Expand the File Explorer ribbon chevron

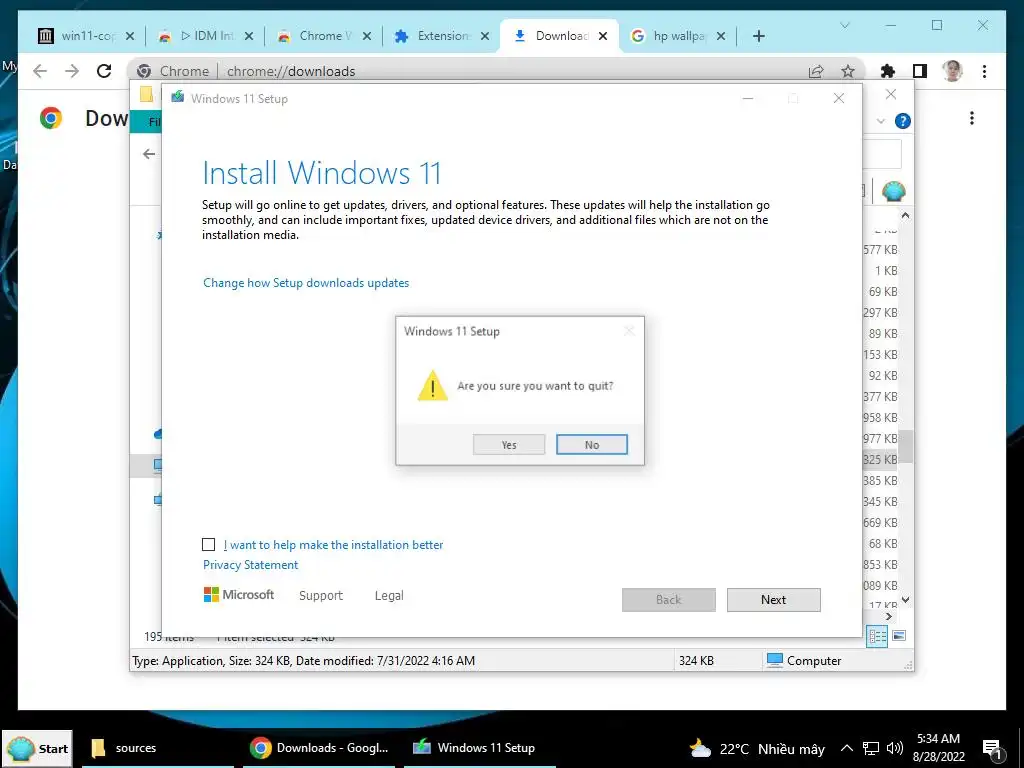(x=881, y=121)
